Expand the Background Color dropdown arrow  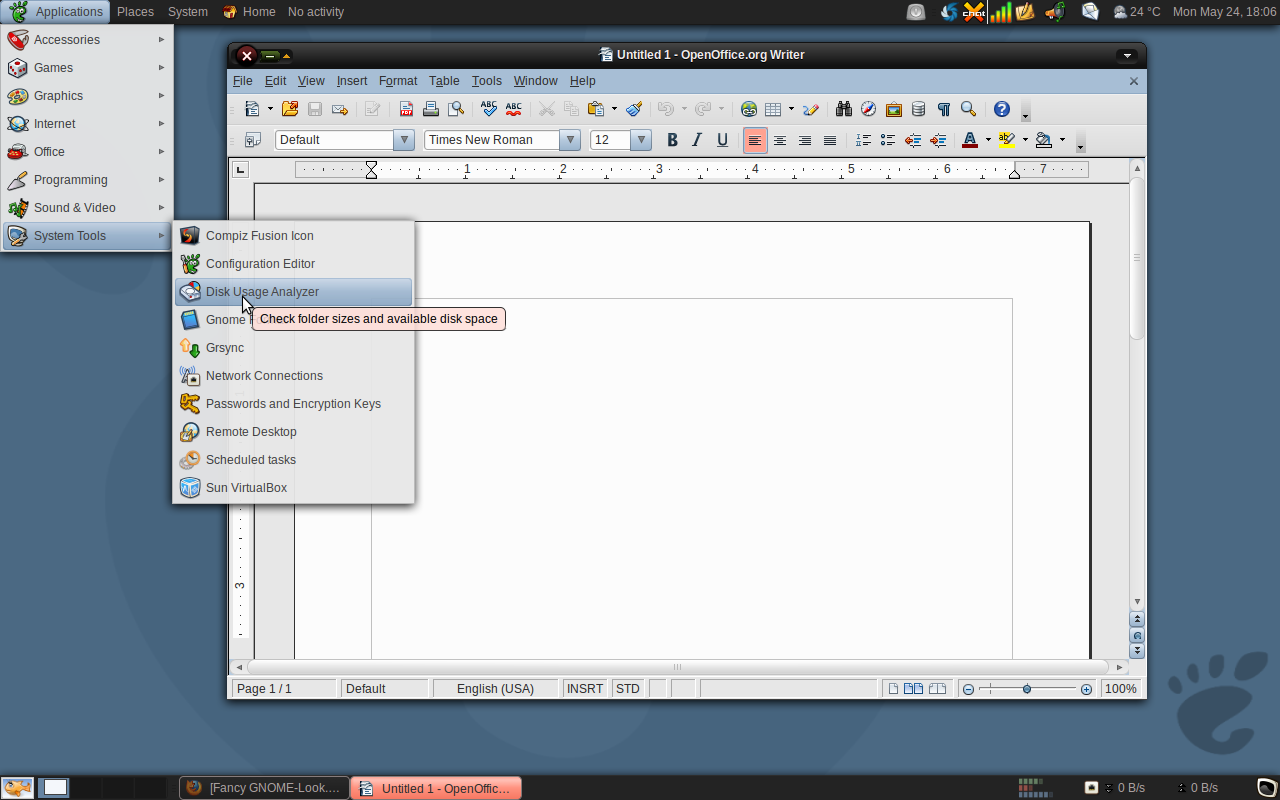1062,140
